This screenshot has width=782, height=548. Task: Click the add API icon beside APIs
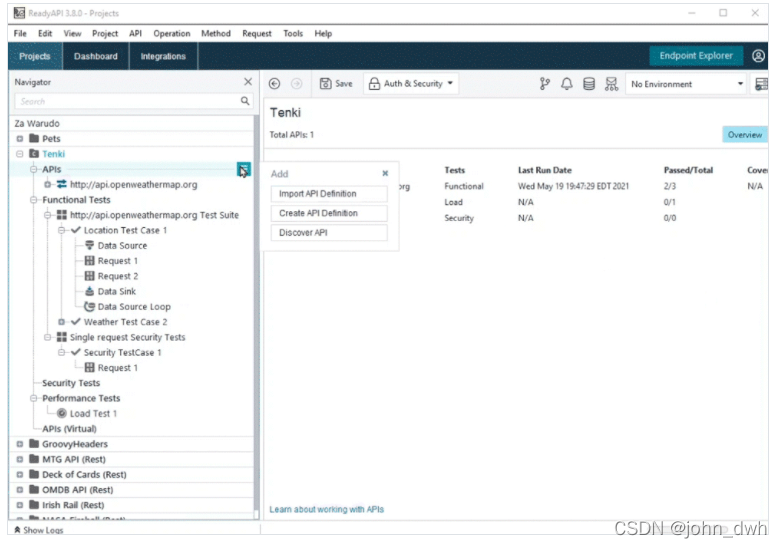coord(243,170)
